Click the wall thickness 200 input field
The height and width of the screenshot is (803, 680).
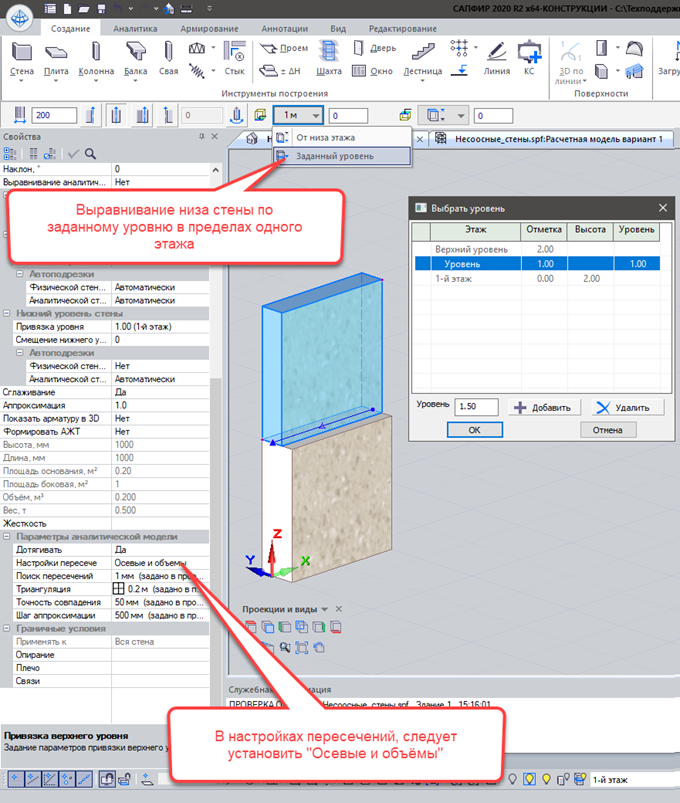point(54,115)
